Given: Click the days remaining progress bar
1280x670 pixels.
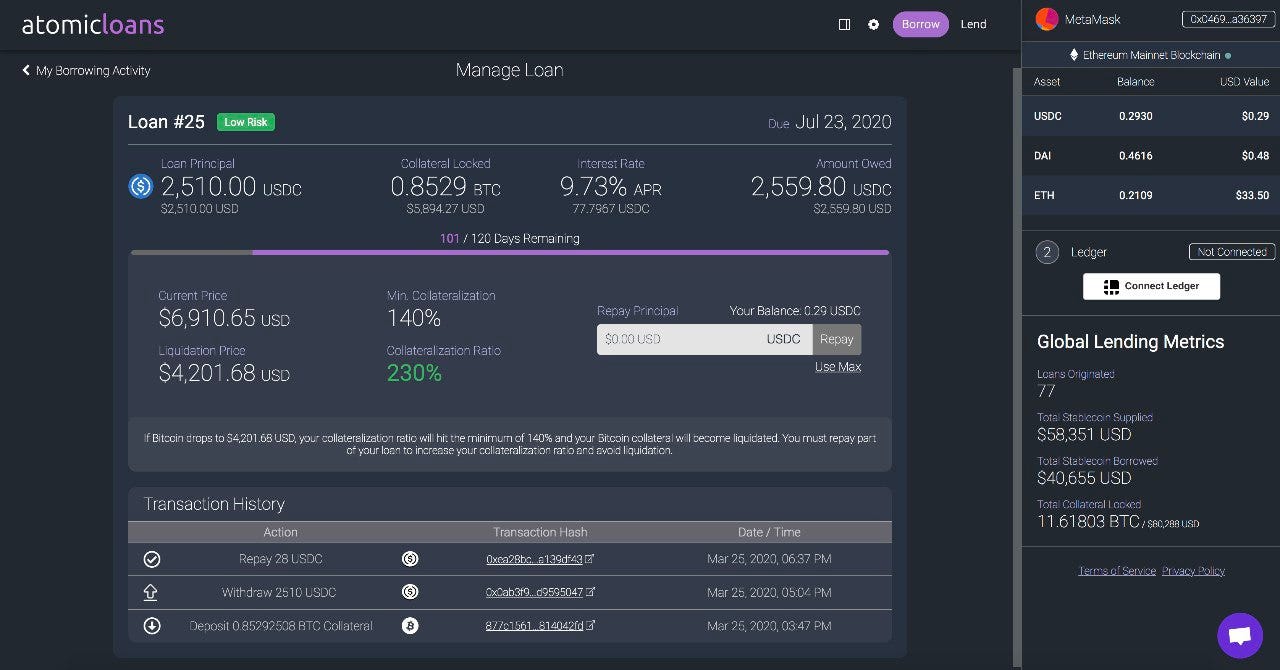Looking at the screenshot, I should pyautogui.click(x=510, y=253).
